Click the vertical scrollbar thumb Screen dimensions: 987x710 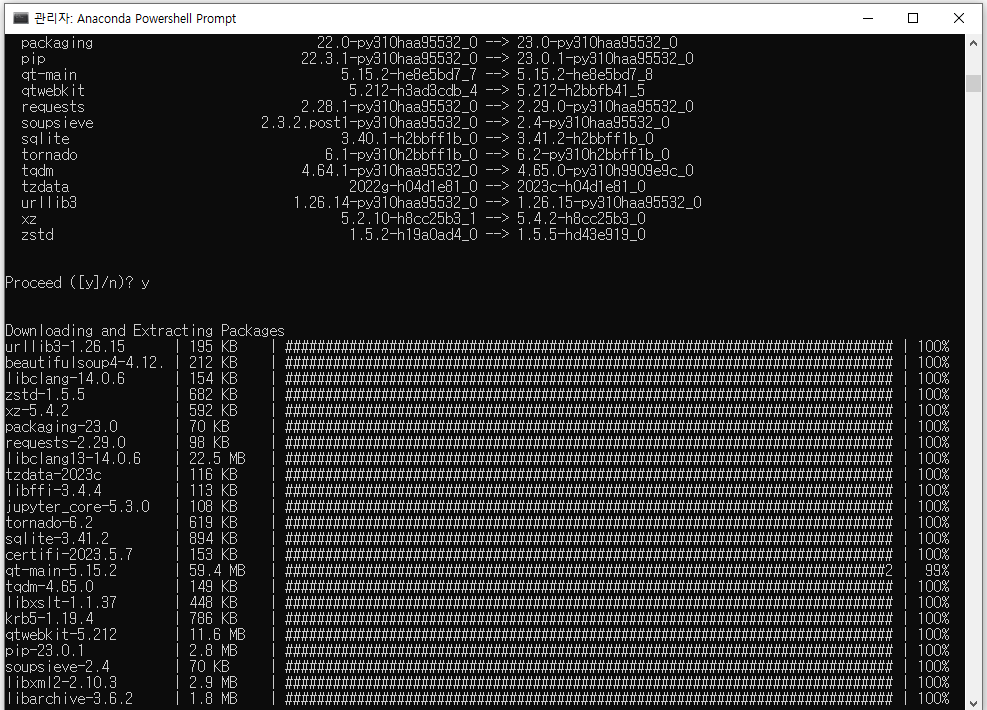pos(973,82)
